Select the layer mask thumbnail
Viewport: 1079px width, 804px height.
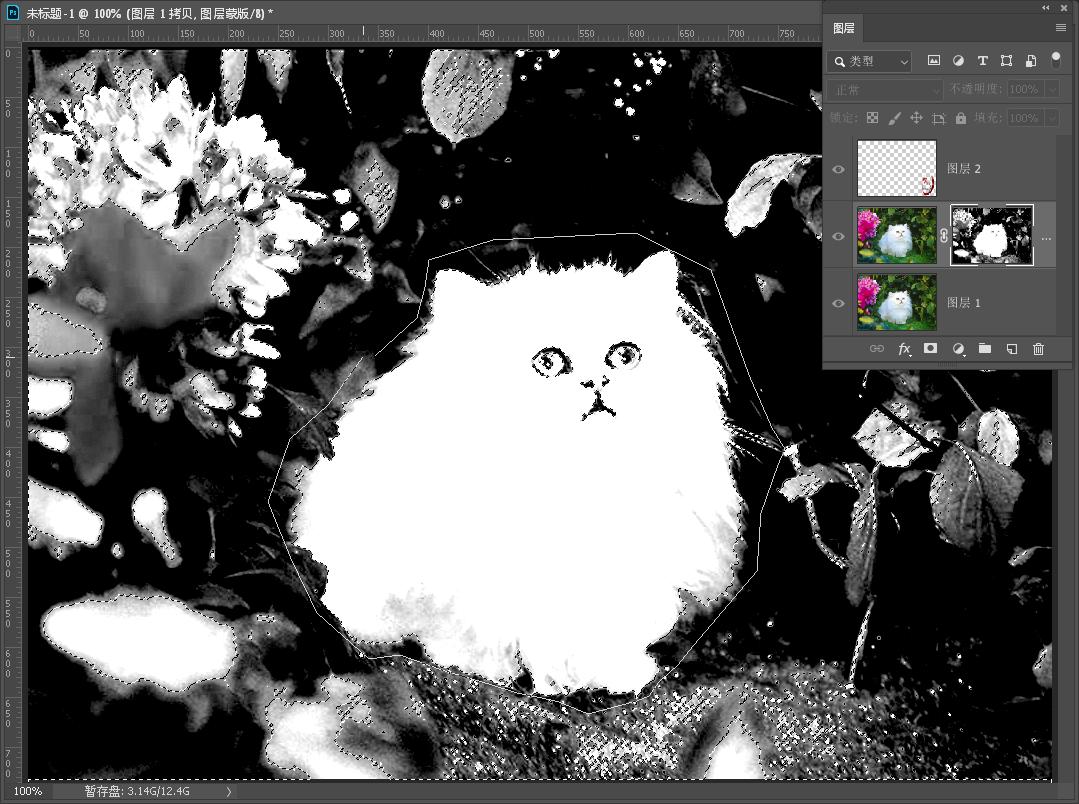991,236
